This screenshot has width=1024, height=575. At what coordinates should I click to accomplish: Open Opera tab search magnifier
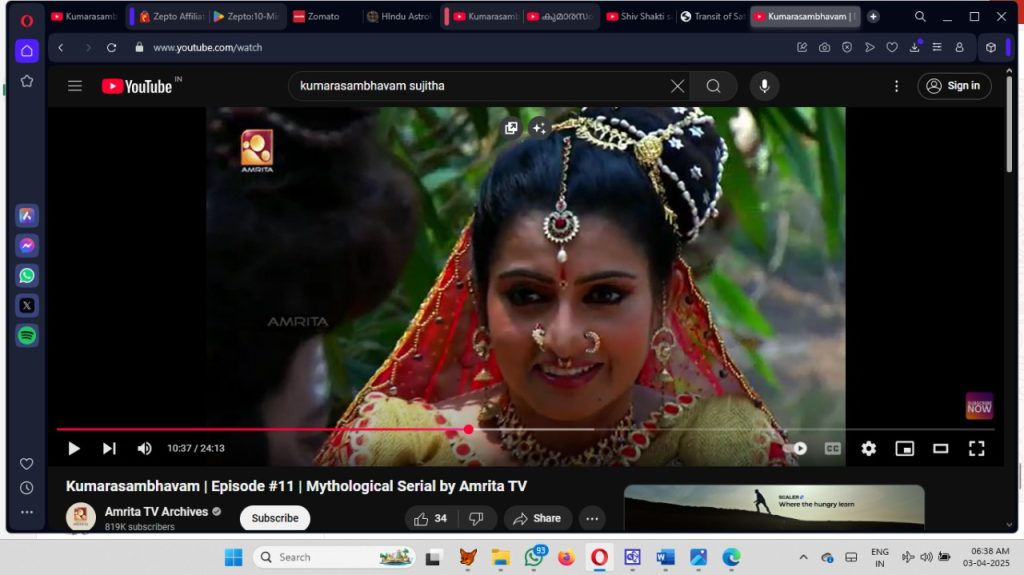pyautogui.click(x=920, y=16)
